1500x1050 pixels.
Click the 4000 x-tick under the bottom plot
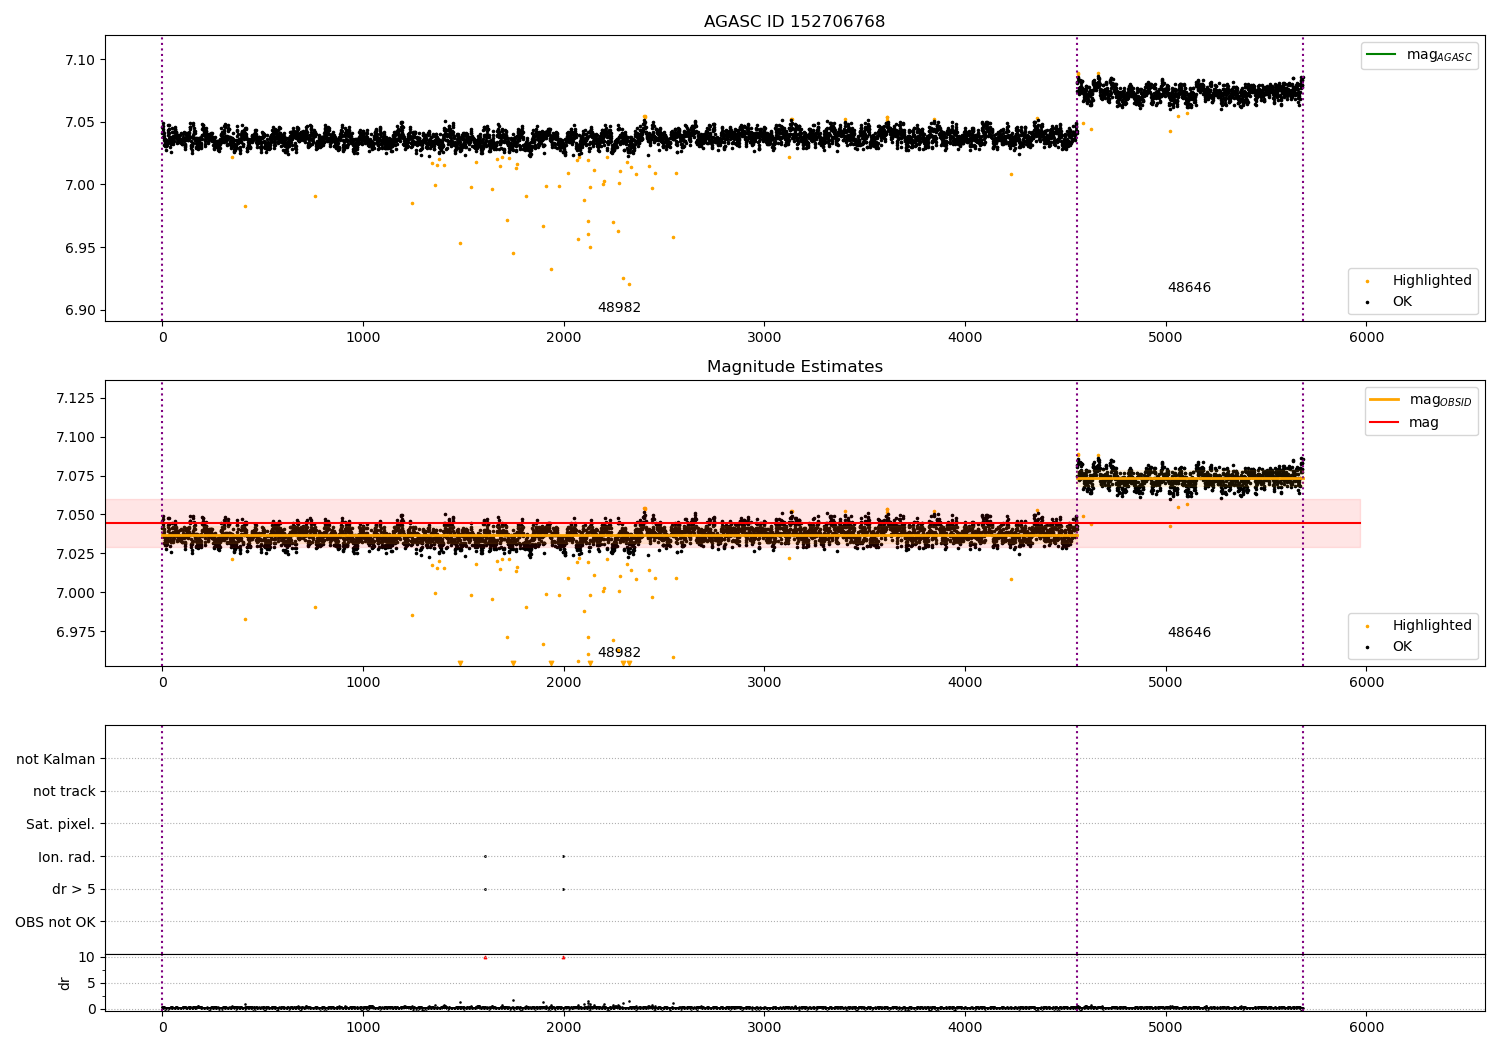click(965, 1026)
